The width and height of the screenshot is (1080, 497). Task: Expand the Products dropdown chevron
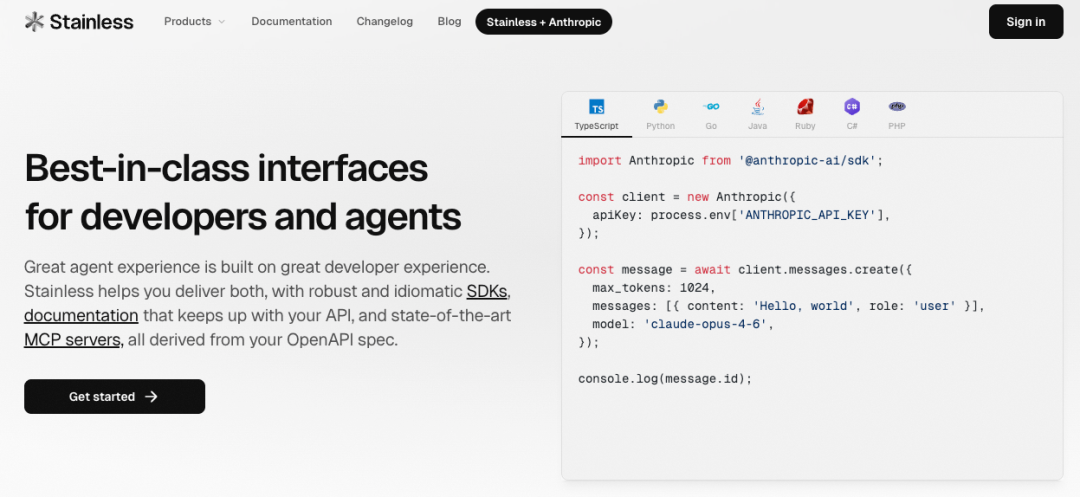222,22
